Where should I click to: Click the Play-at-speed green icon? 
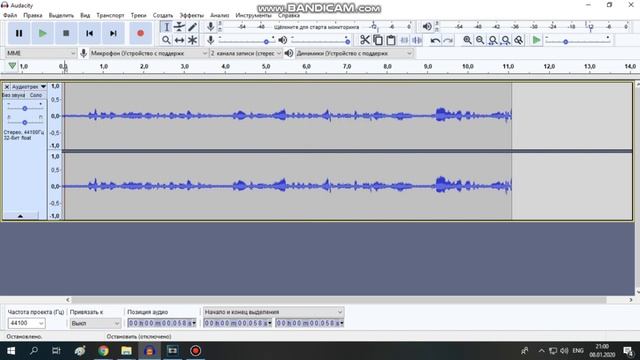tap(537, 40)
